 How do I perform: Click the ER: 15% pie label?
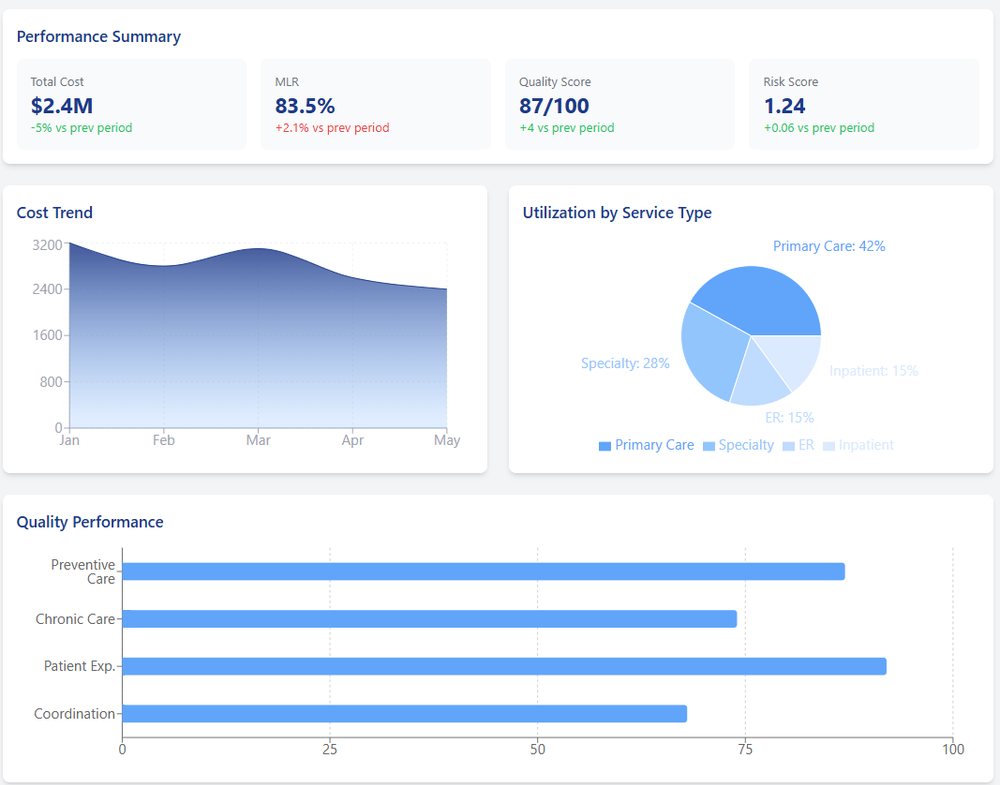790,418
